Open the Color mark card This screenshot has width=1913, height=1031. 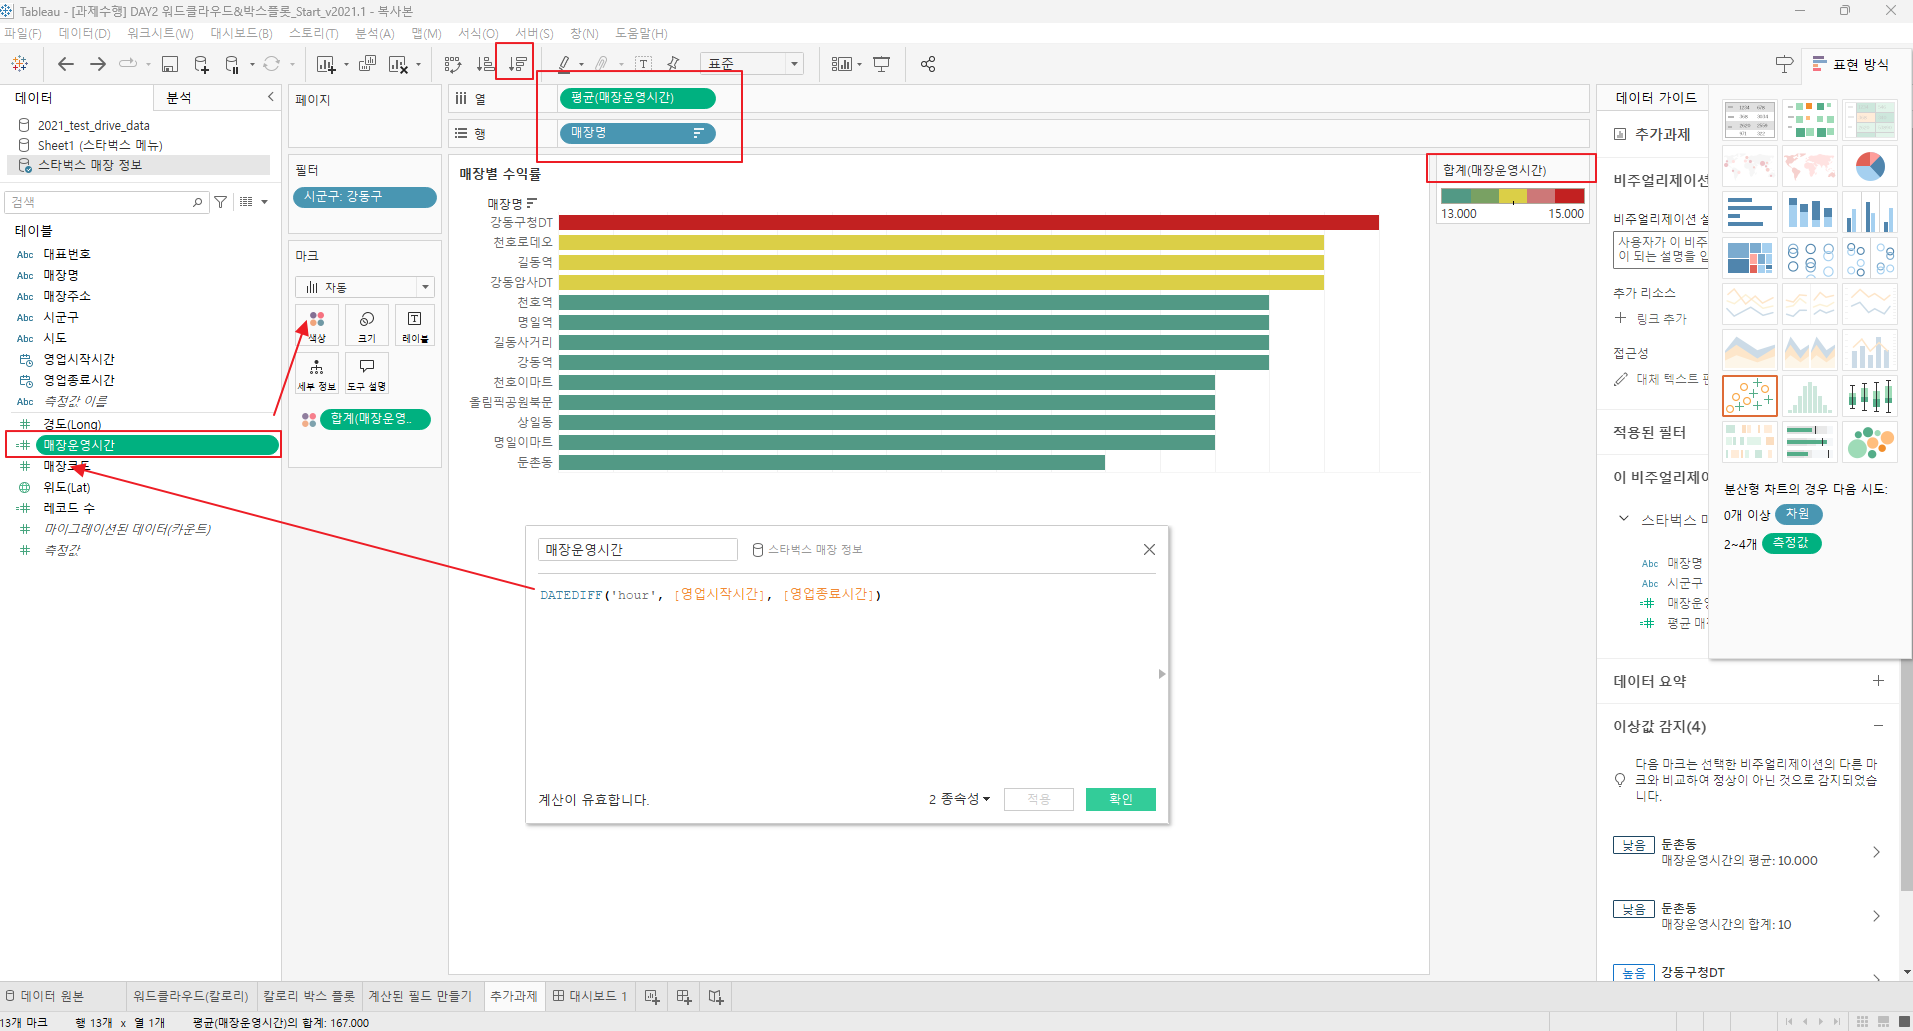317,326
